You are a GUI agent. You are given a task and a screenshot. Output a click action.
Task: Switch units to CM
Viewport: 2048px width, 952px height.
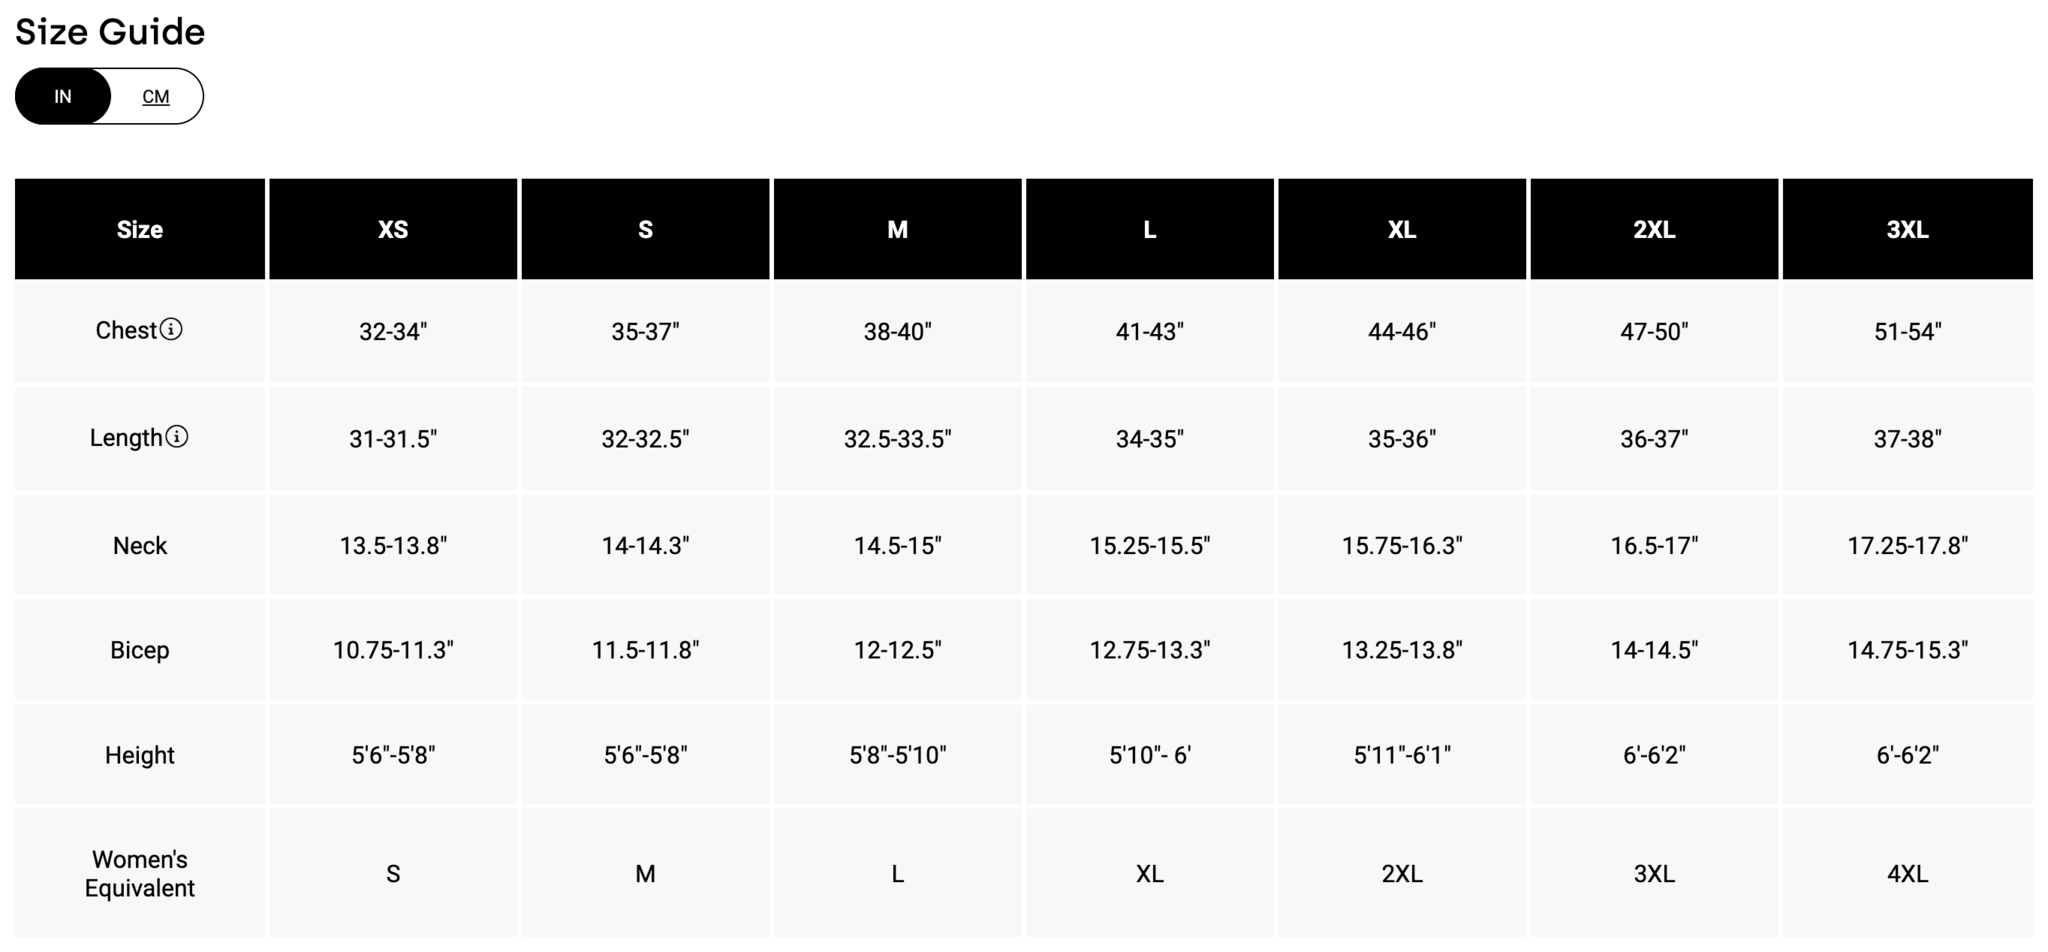tap(156, 96)
